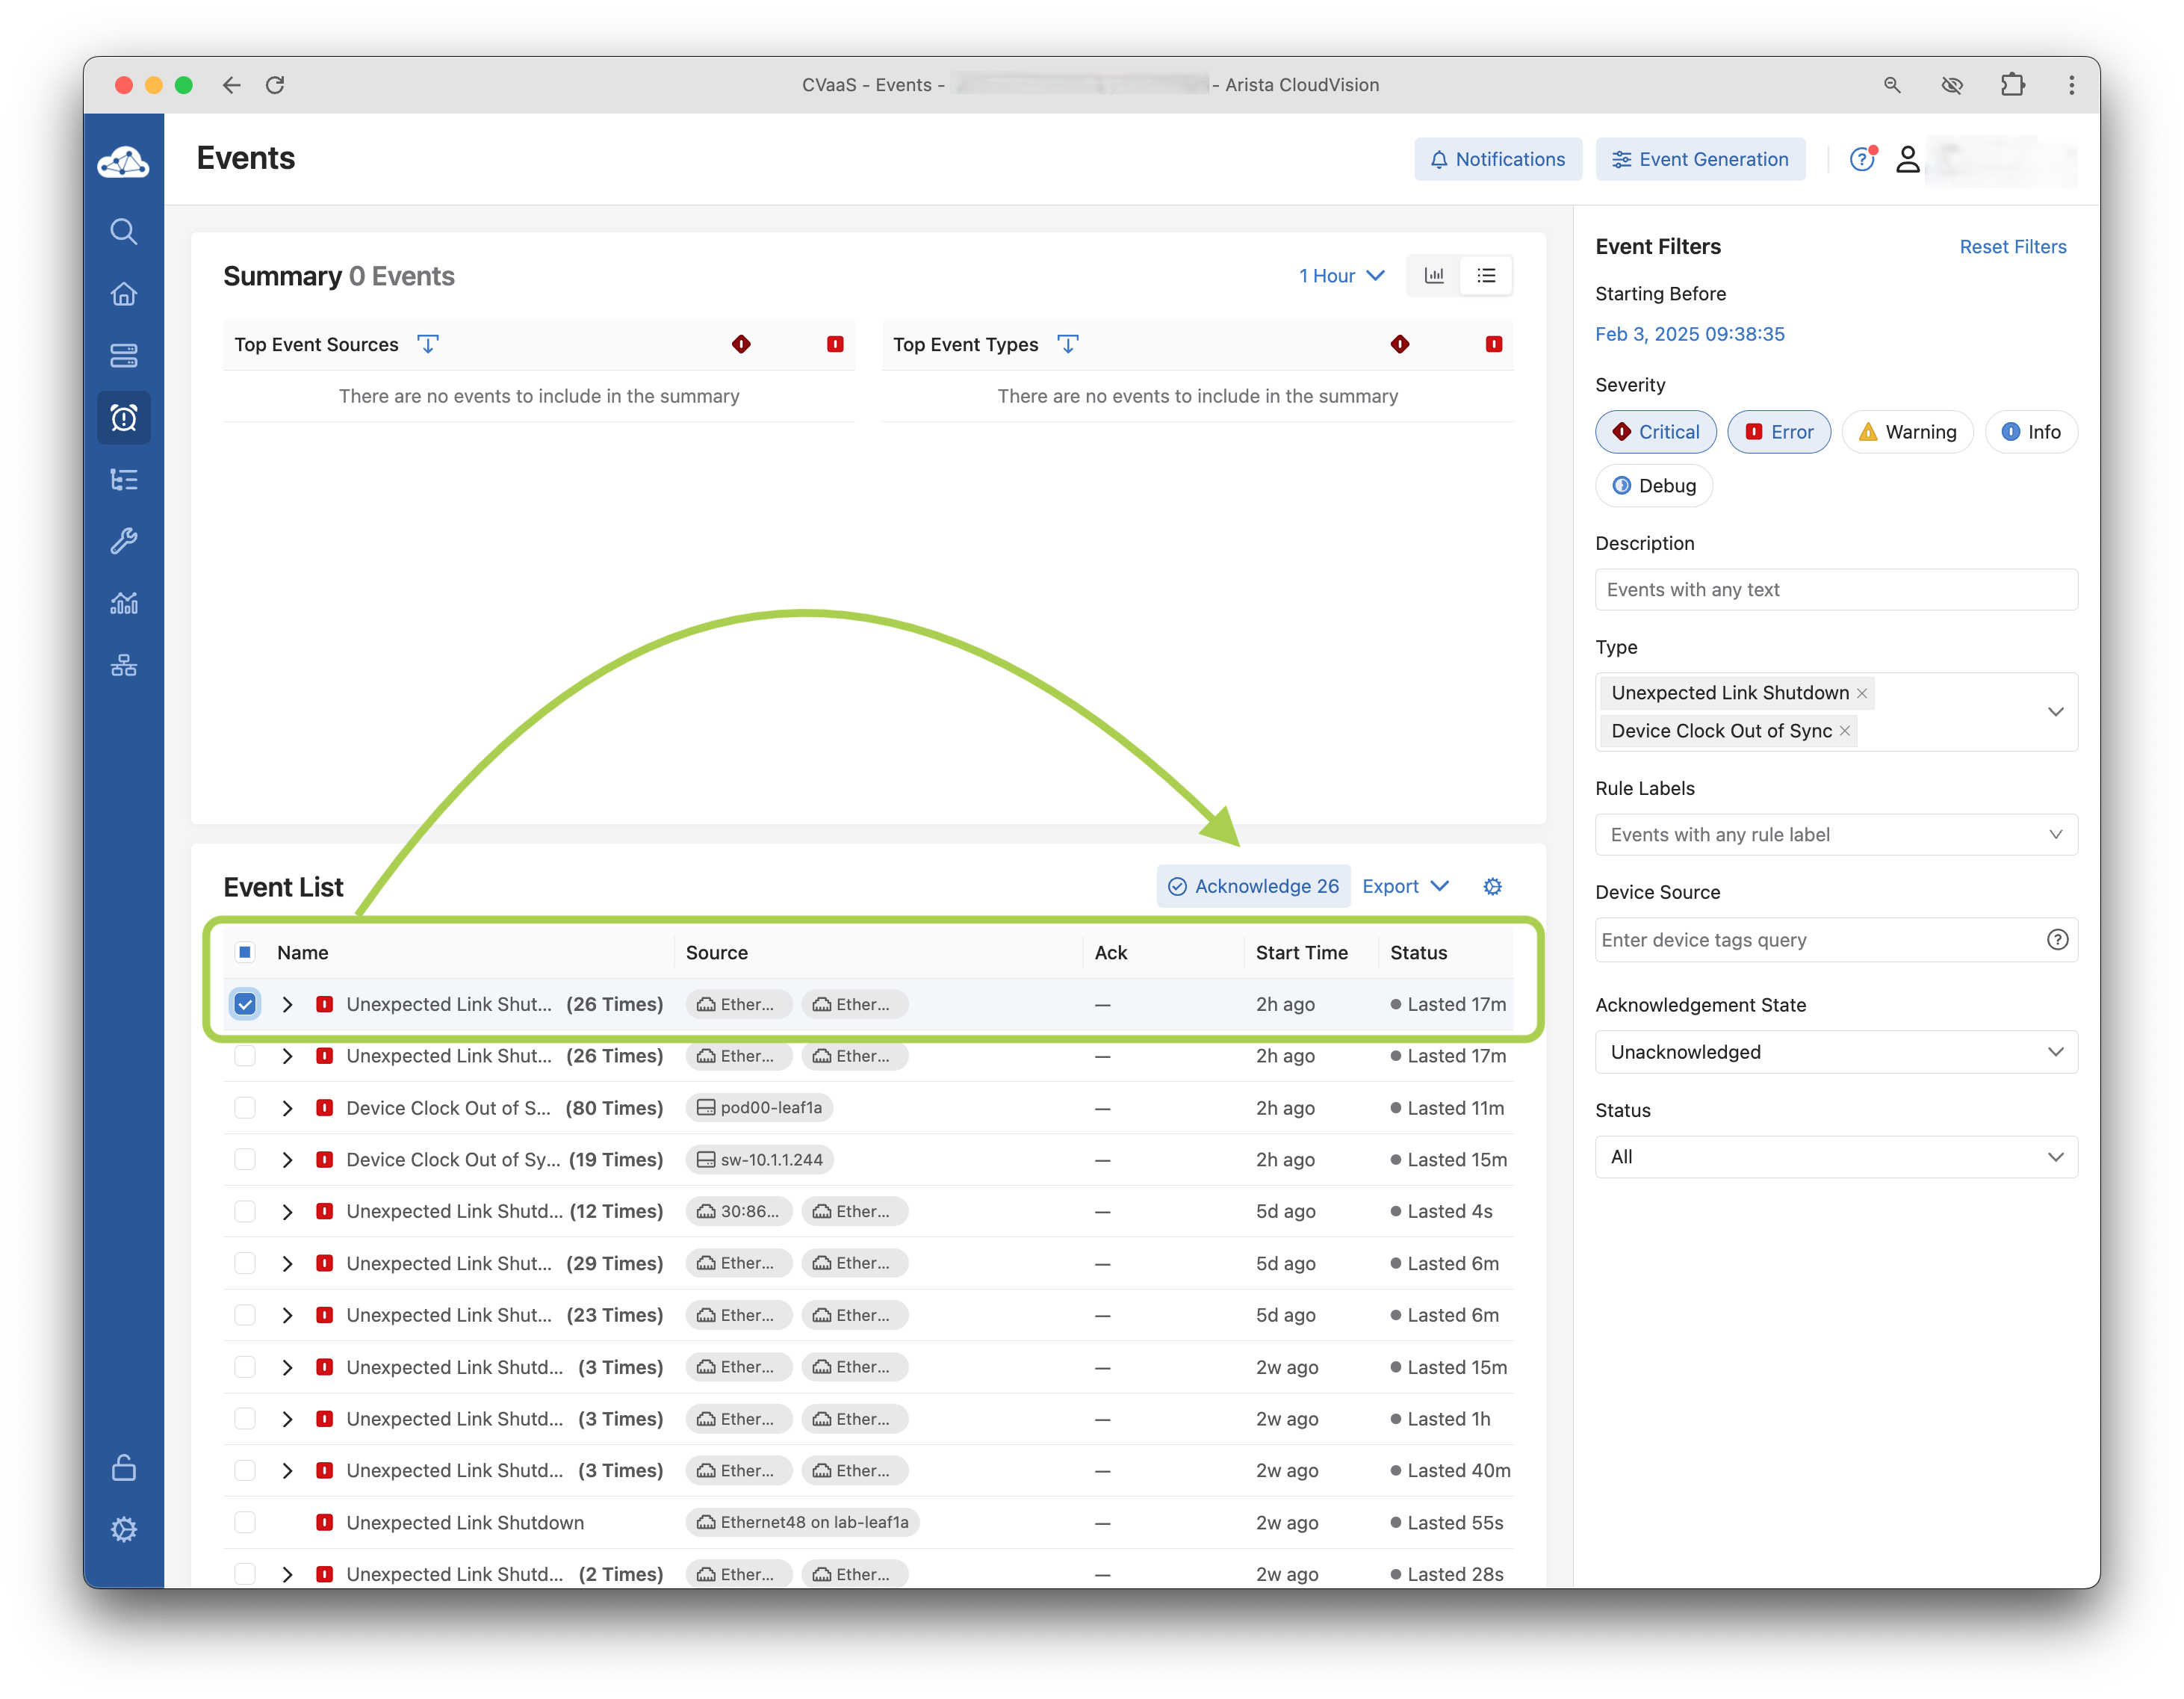Open the Devices inventory sidebar icon
This screenshot has height=1699, width=2184.
[x=123, y=355]
